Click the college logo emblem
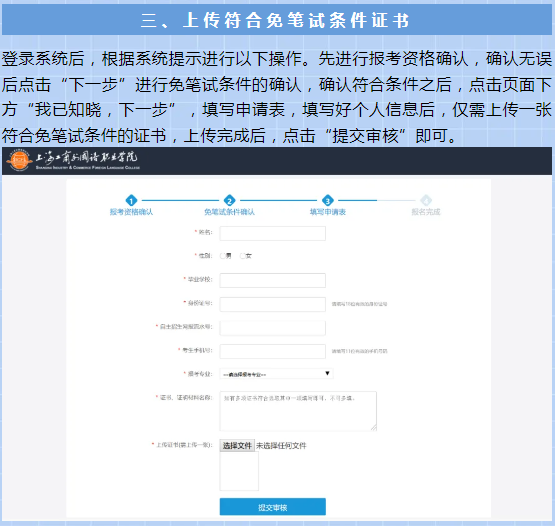The height and width of the screenshot is (526, 555). pos(19,160)
